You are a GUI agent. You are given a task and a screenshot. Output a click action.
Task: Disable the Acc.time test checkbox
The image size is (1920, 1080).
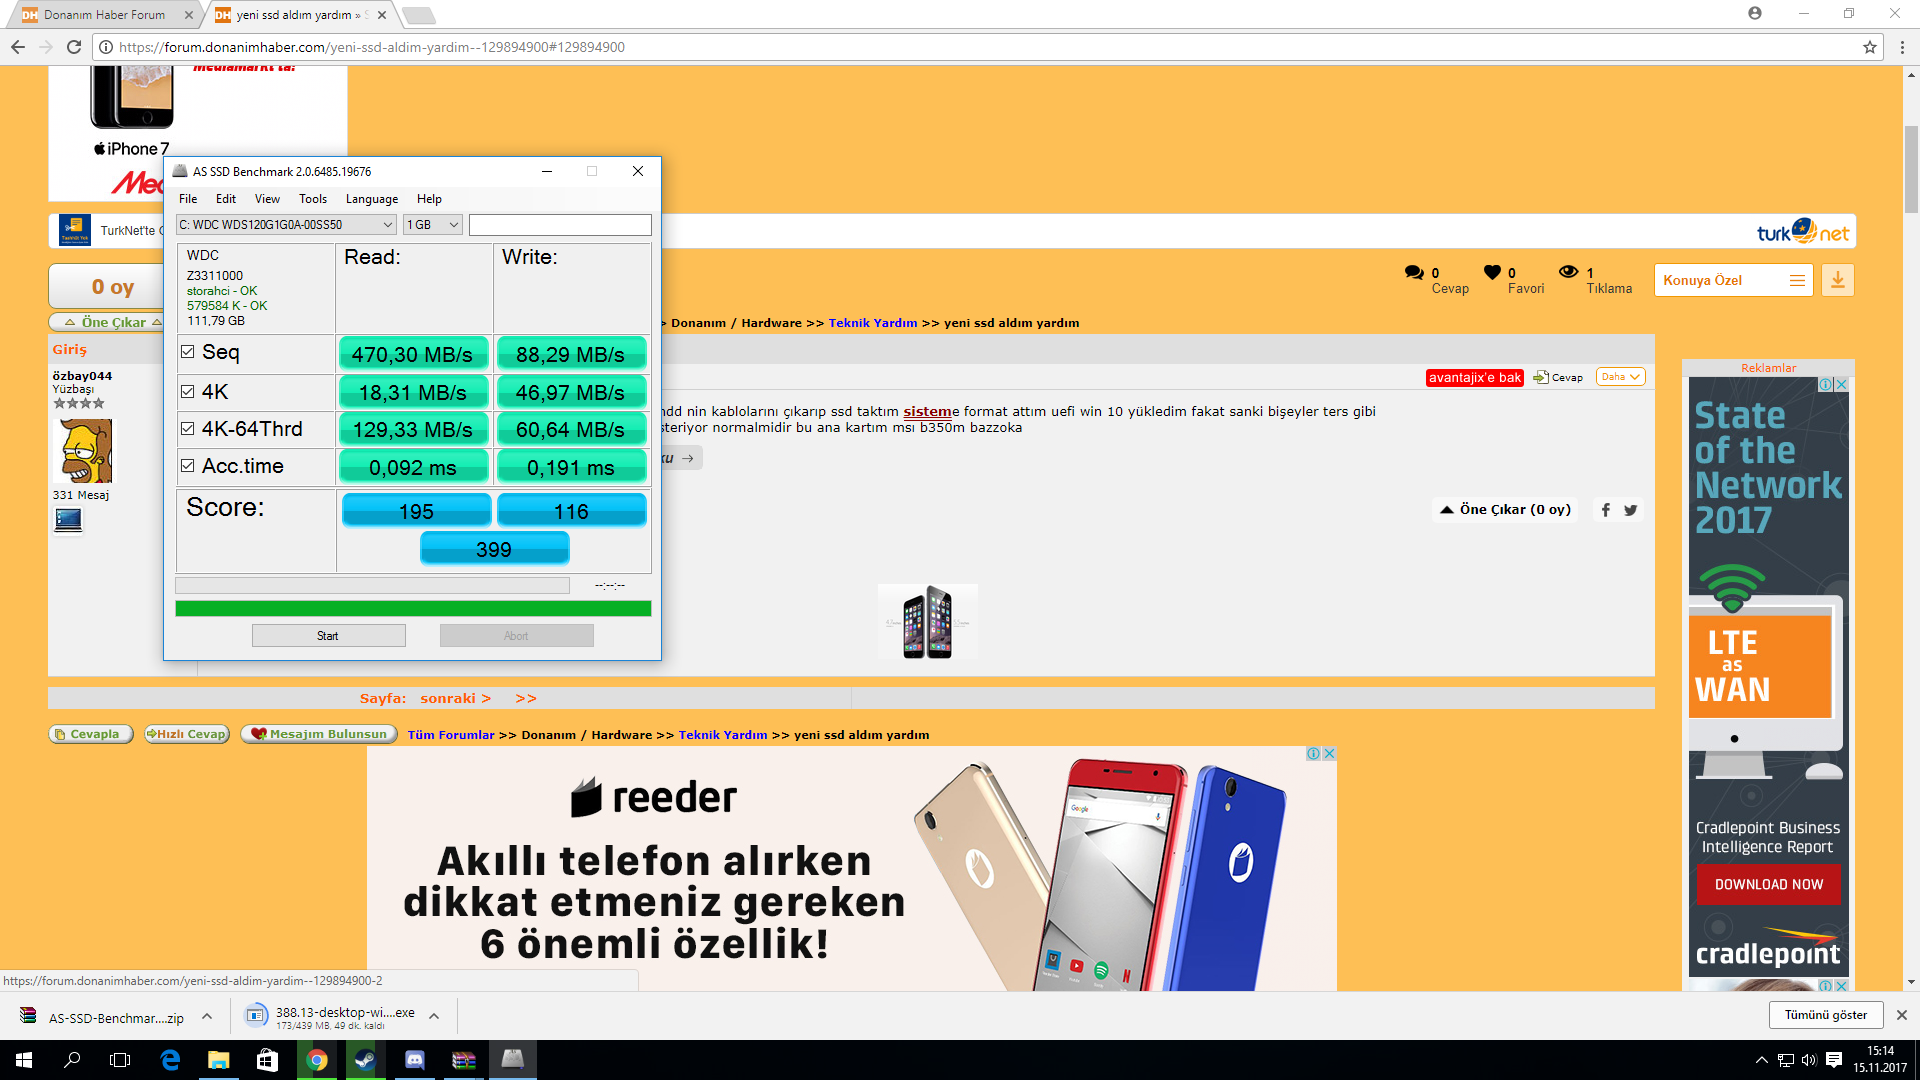coord(188,466)
